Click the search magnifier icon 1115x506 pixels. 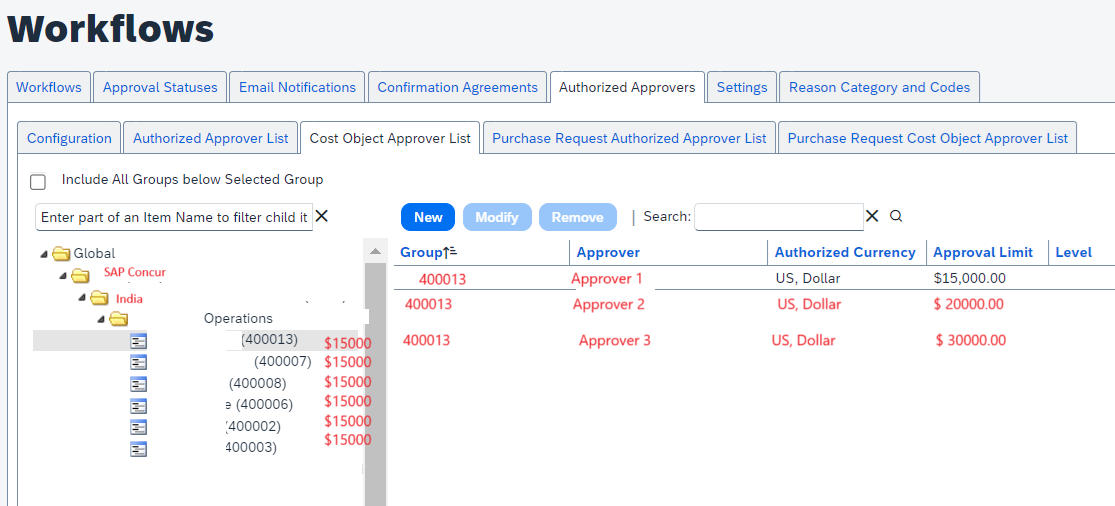click(896, 216)
